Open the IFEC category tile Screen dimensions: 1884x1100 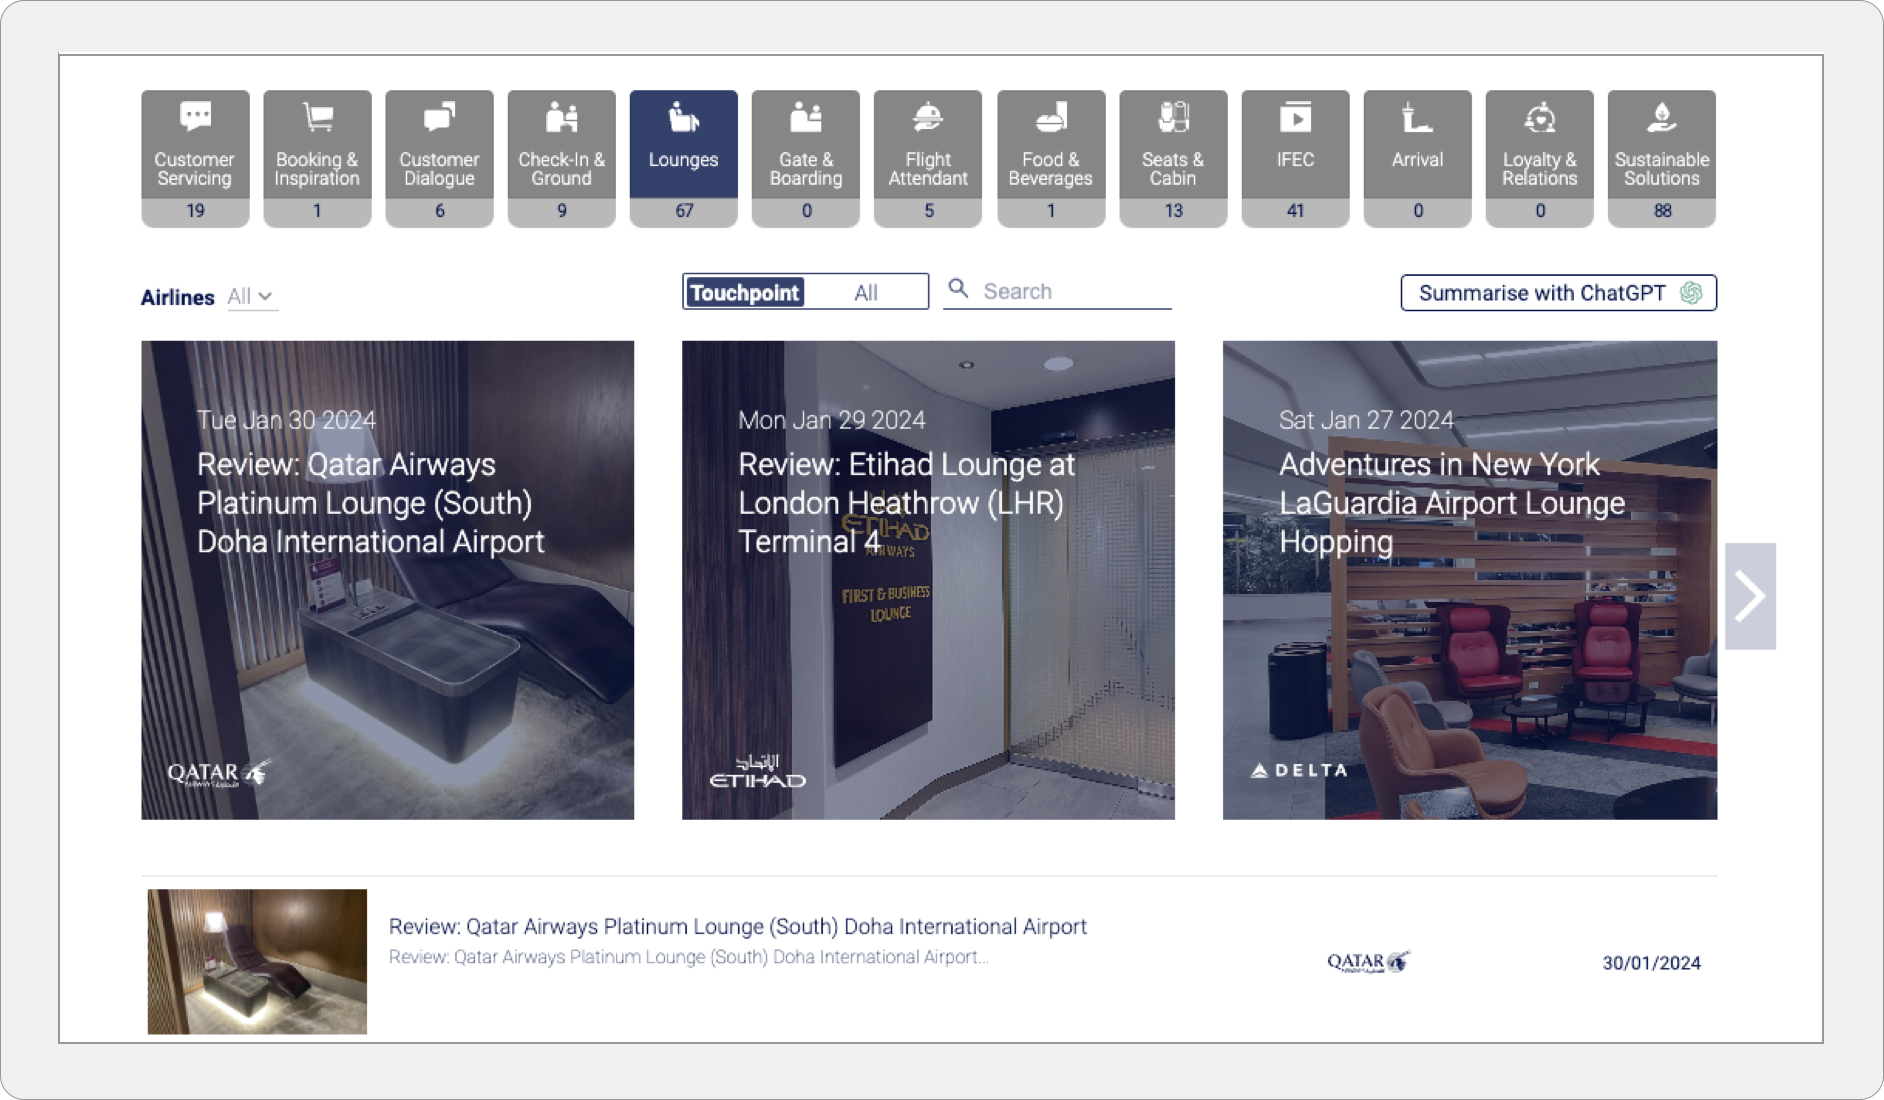pos(1295,158)
